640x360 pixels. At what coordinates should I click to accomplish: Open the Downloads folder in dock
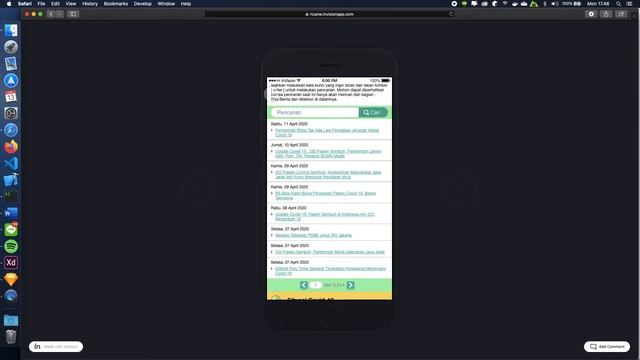[x=11, y=320]
